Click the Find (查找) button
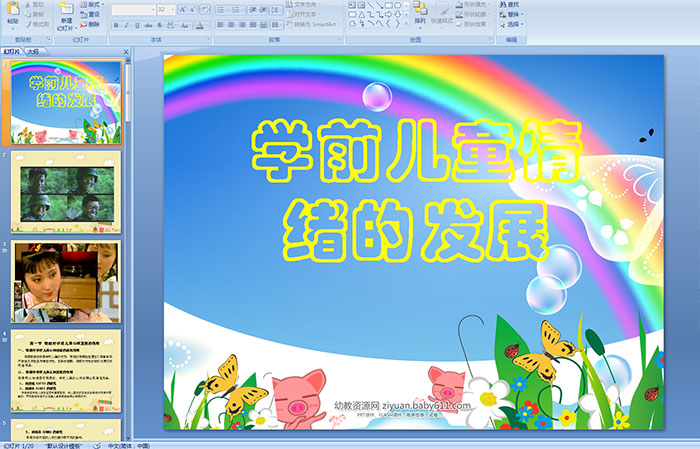The image size is (700, 449). 510,4
